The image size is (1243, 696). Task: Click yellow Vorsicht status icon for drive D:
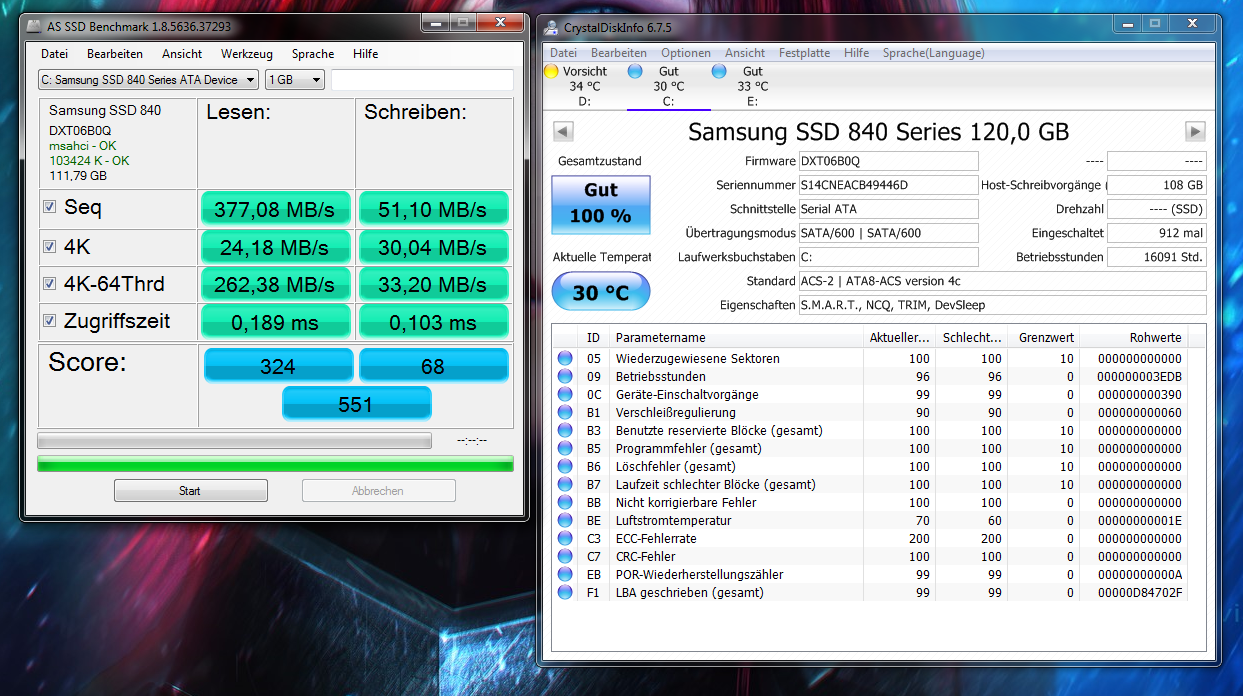[551, 71]
